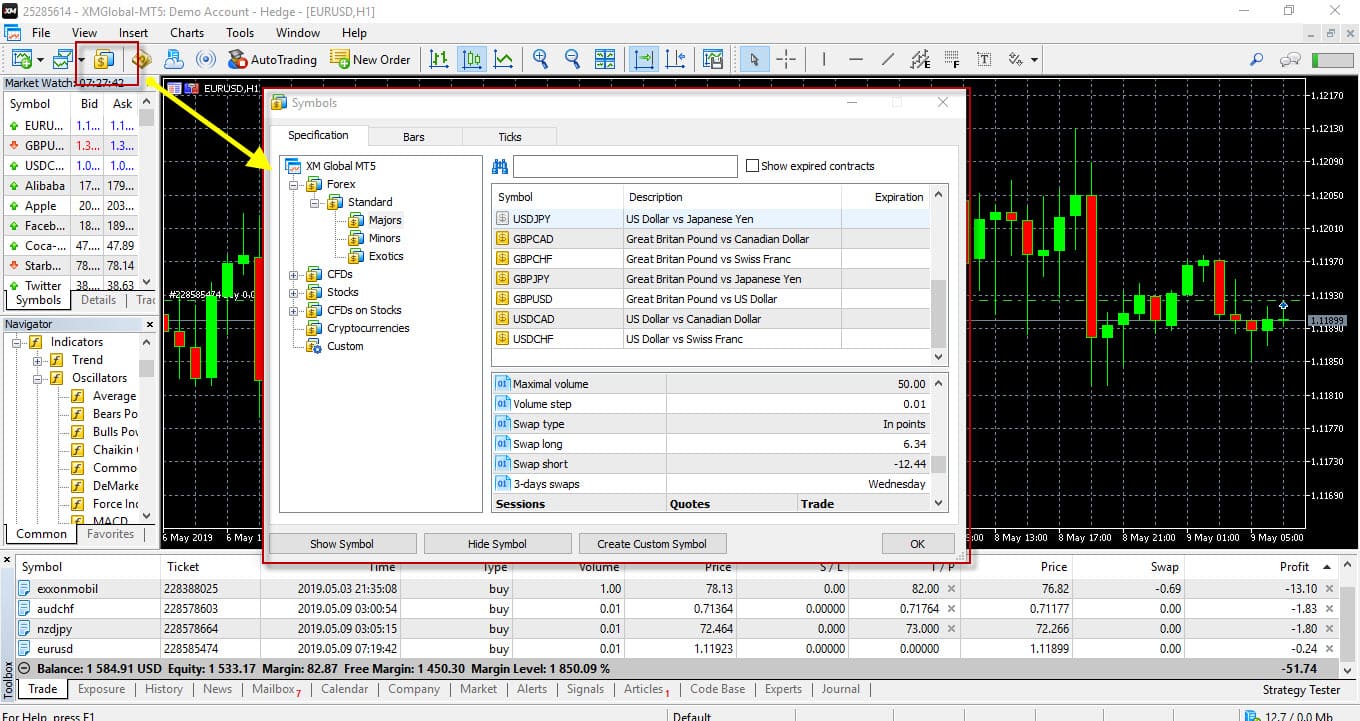Image resolution: width=1360 pixels, height=721 pixels.
Task: Switch to the Ticks tab
Action: pos(510,137)
